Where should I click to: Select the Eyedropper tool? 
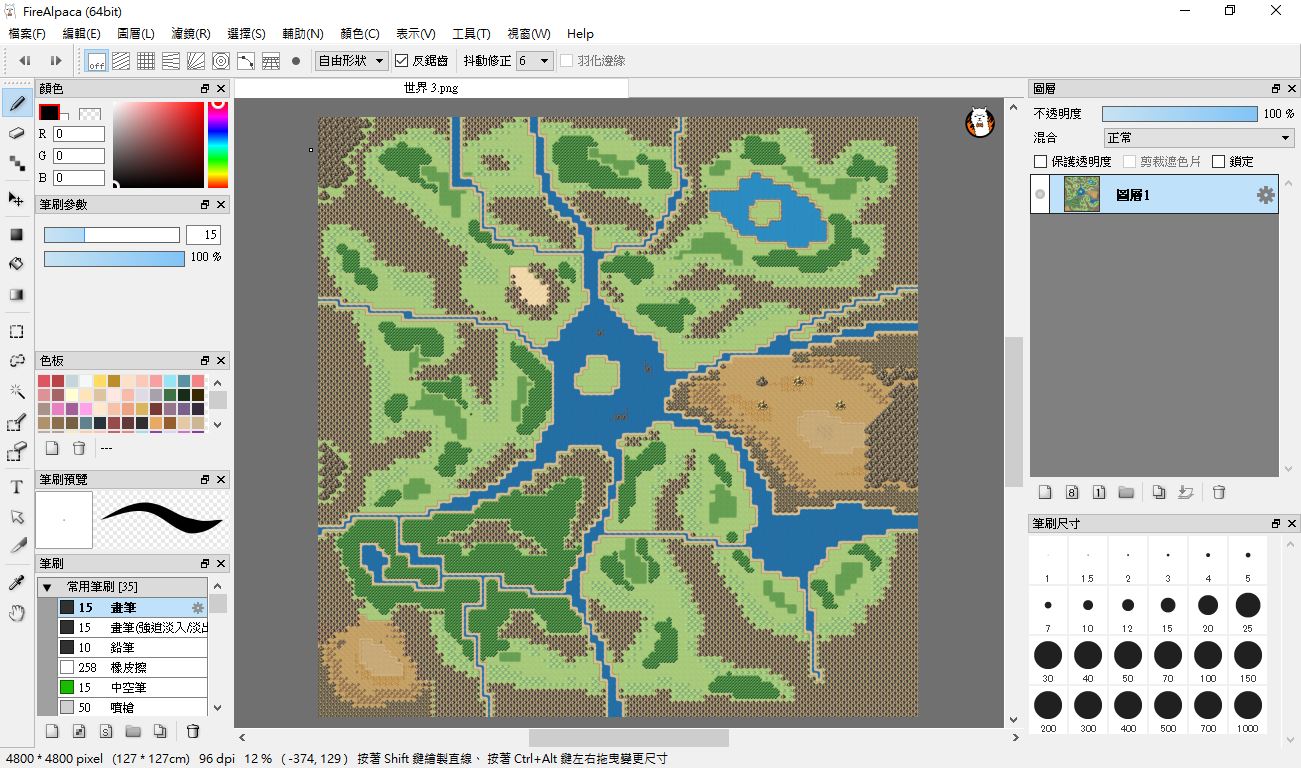(x=16, y=583)
